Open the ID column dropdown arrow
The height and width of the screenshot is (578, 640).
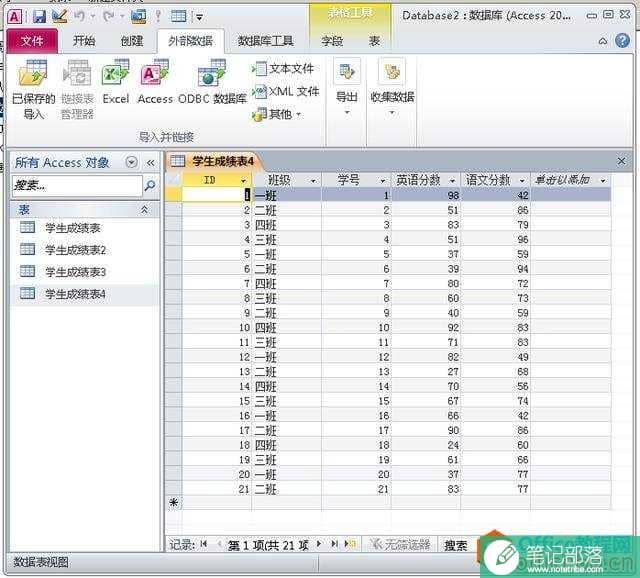point(244,180)
